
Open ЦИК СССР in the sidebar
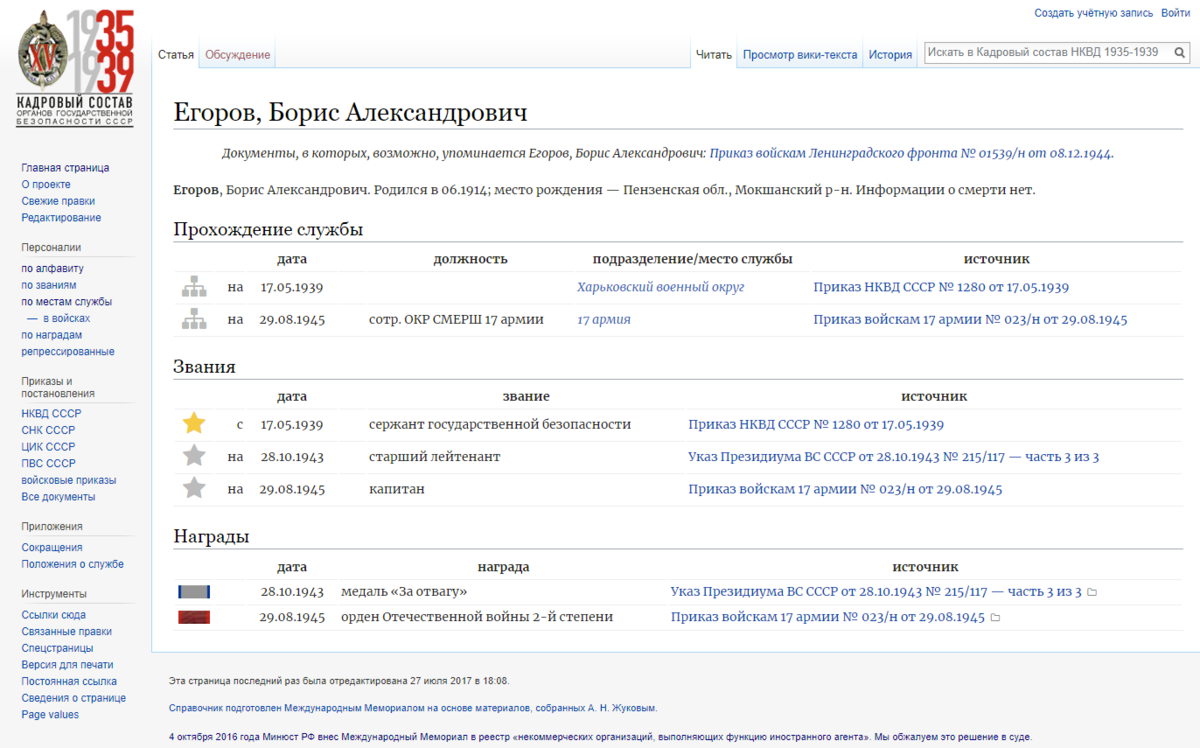48,447
